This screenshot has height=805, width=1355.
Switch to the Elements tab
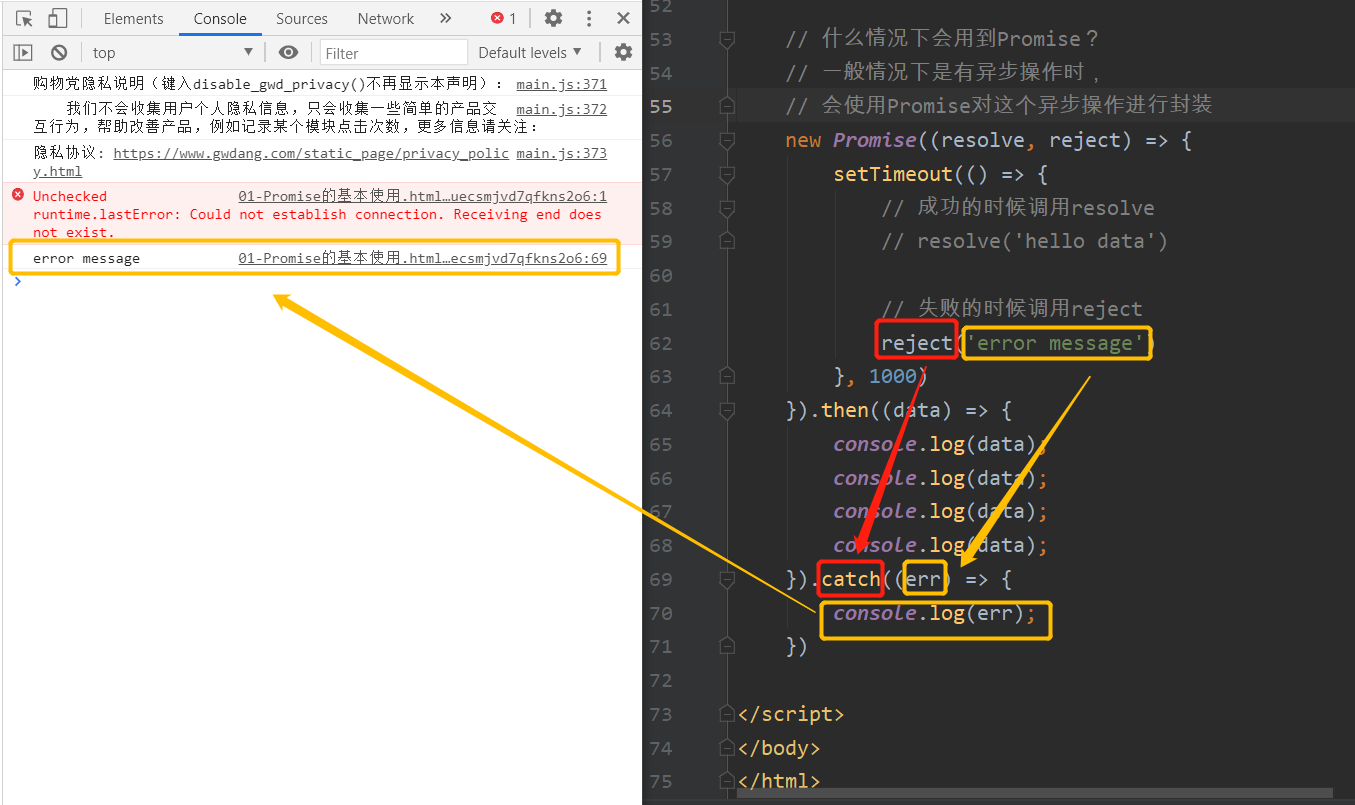pyautogui.click(x=133, y=18)
